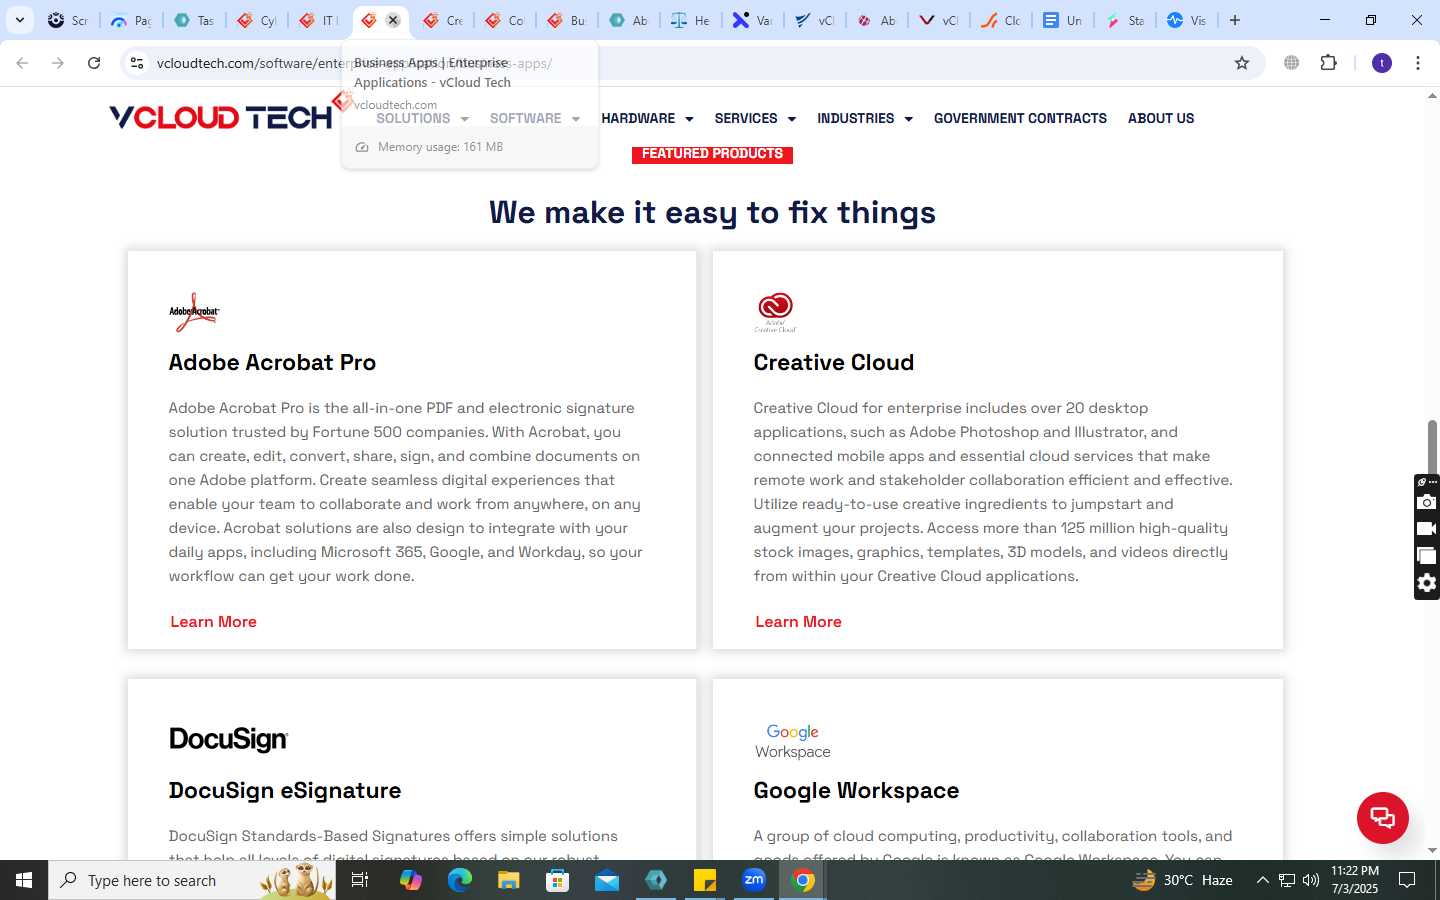Click the camera screenshot icon in side widget
This screenshot has height=900, width=1440.
pos(1427,502)
